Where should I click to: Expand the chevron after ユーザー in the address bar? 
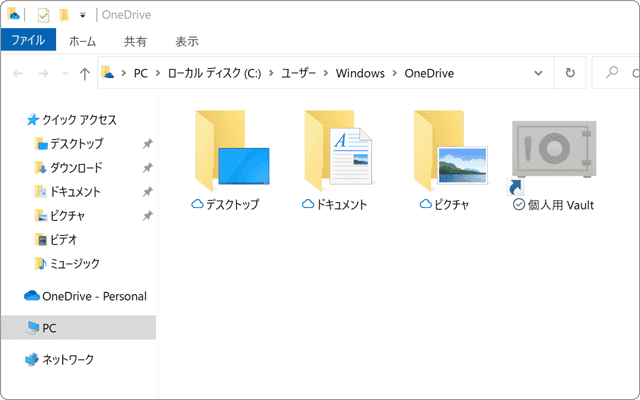click(x=326, y=73)
